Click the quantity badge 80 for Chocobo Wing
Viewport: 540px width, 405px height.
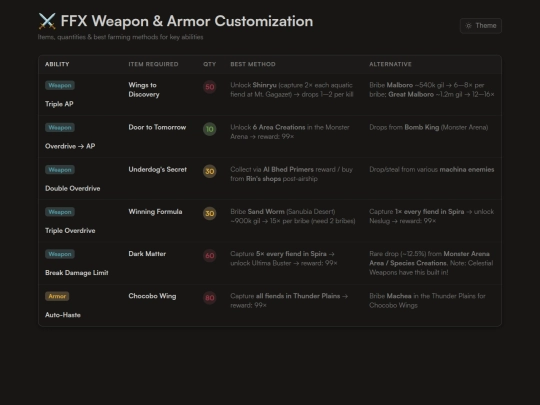click(210, 298)
